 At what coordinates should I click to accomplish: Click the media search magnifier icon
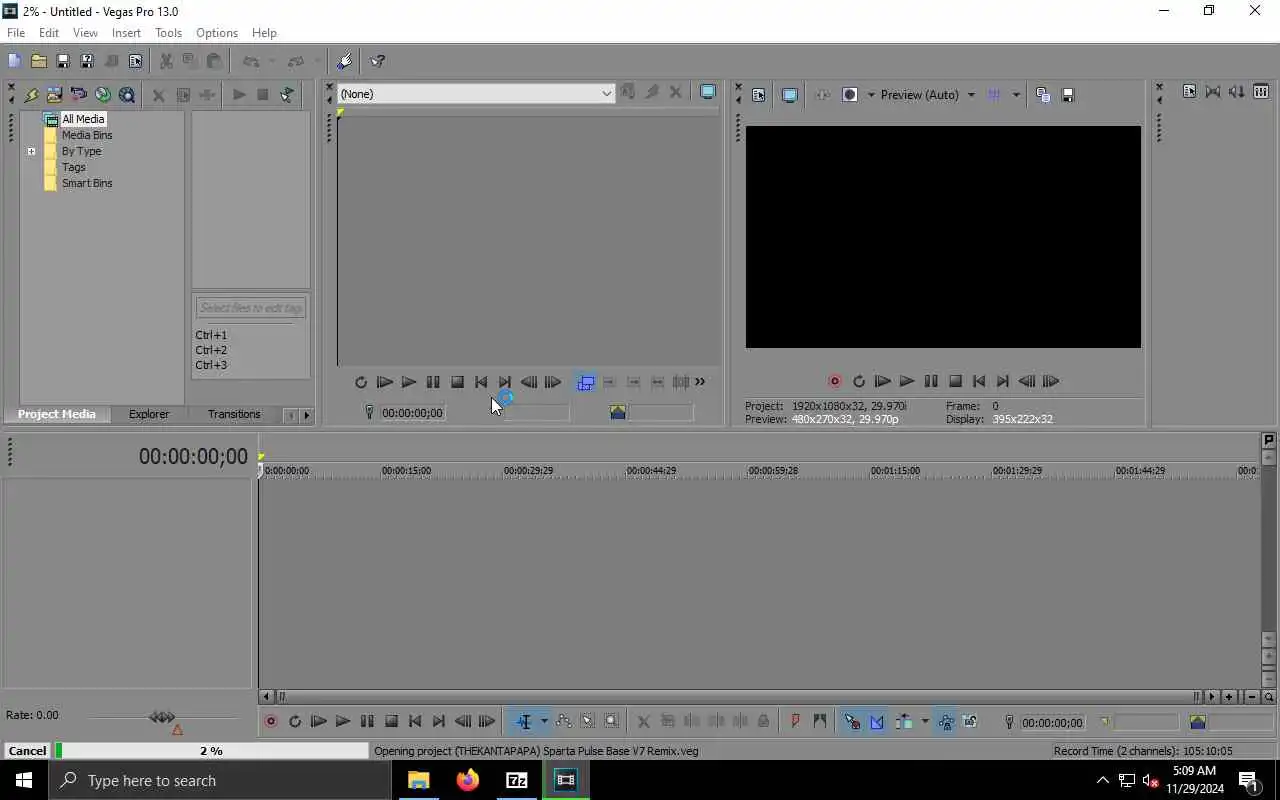click(127, 95)
